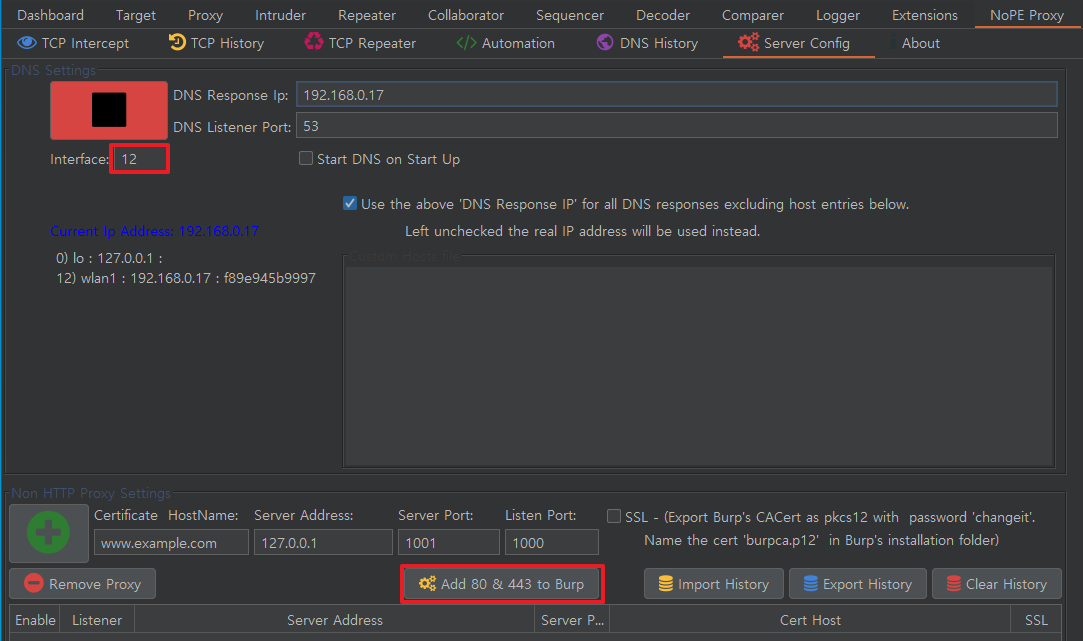Open the Decoder tab
1083x641 pixels.
pos(662,15)
